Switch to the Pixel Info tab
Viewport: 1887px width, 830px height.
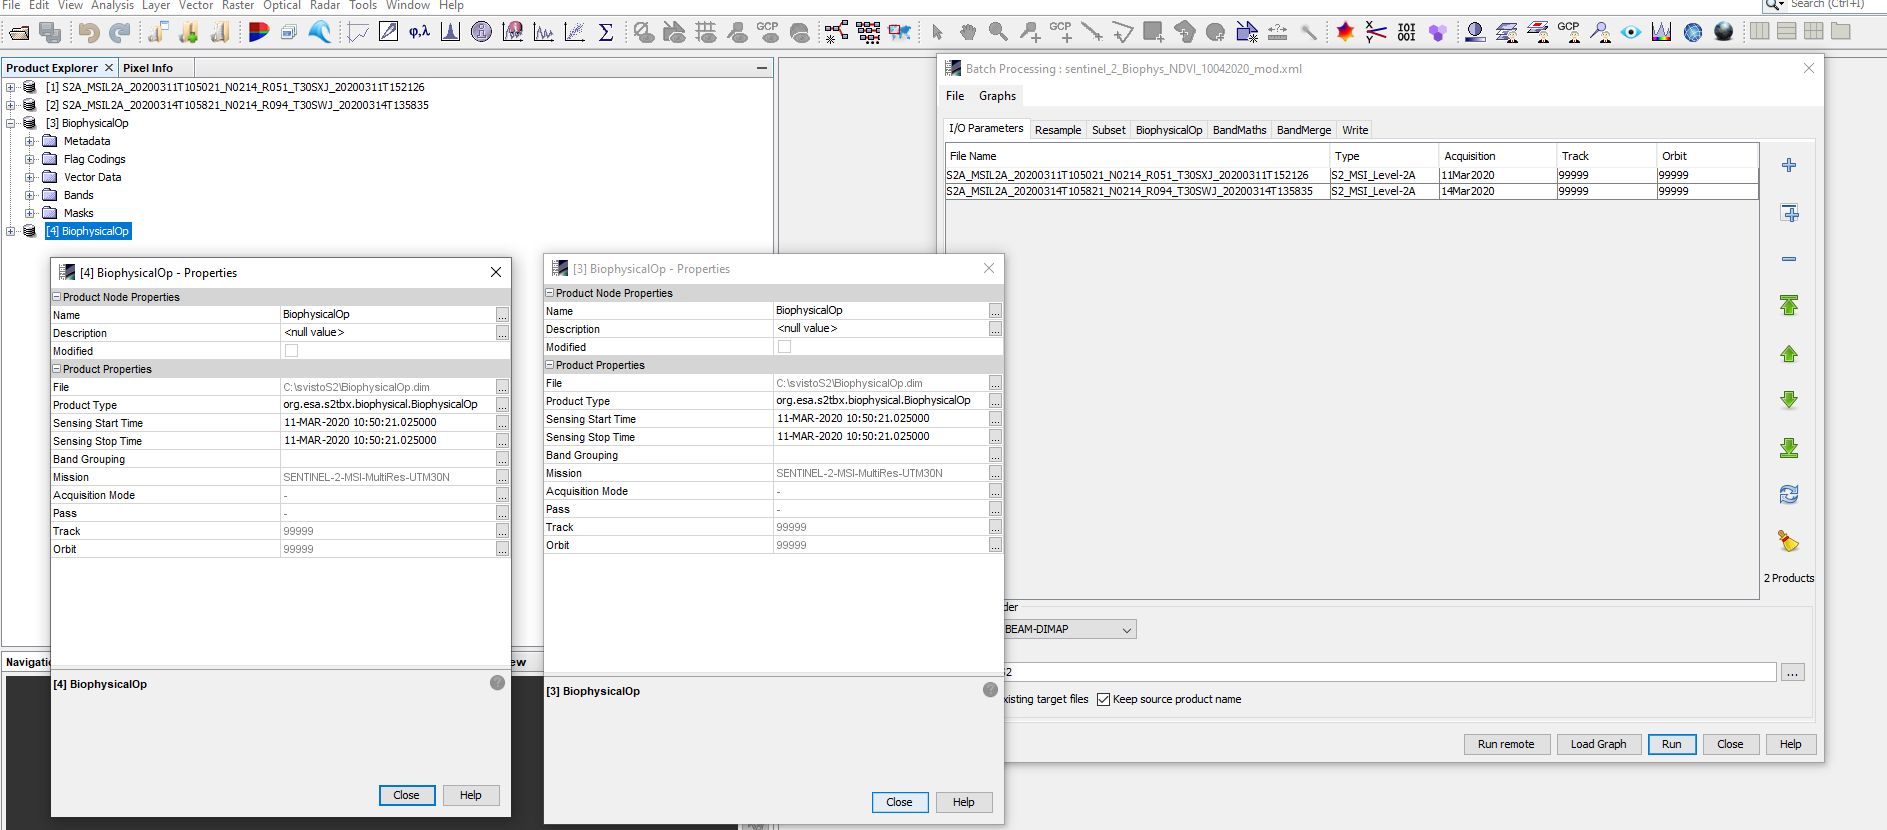tap(148, 68)
